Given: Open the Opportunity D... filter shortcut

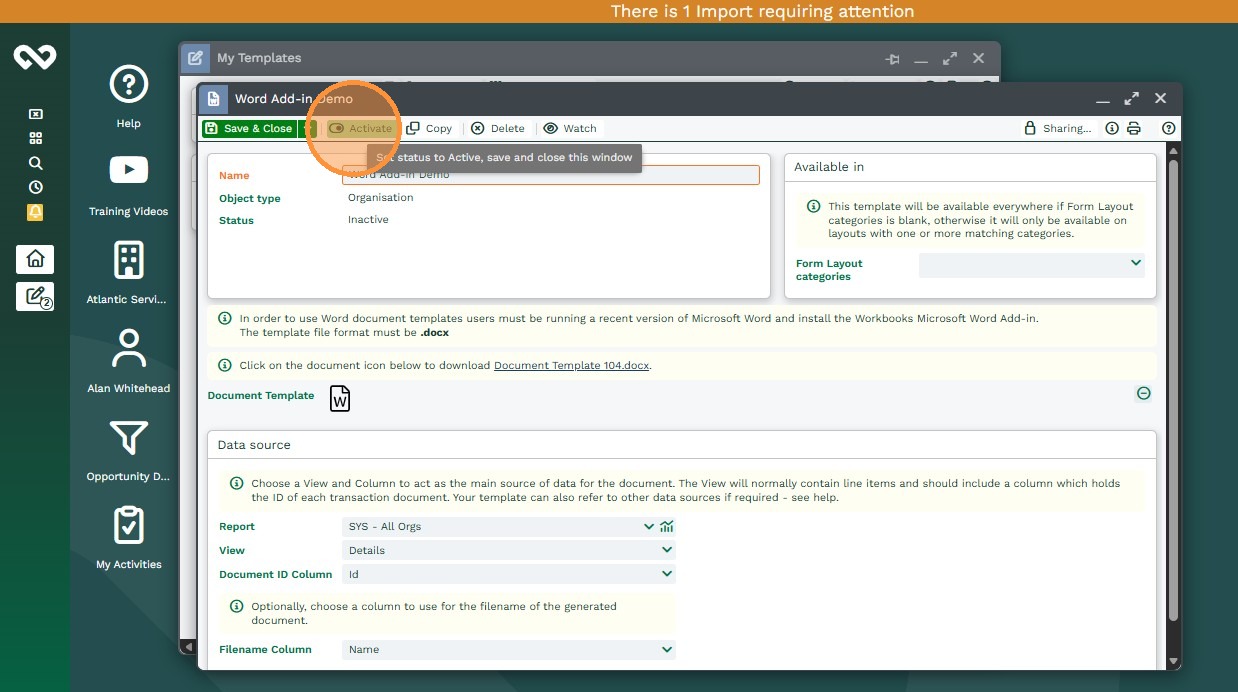Looking at the screenshot, I should (x=128, y=449).
